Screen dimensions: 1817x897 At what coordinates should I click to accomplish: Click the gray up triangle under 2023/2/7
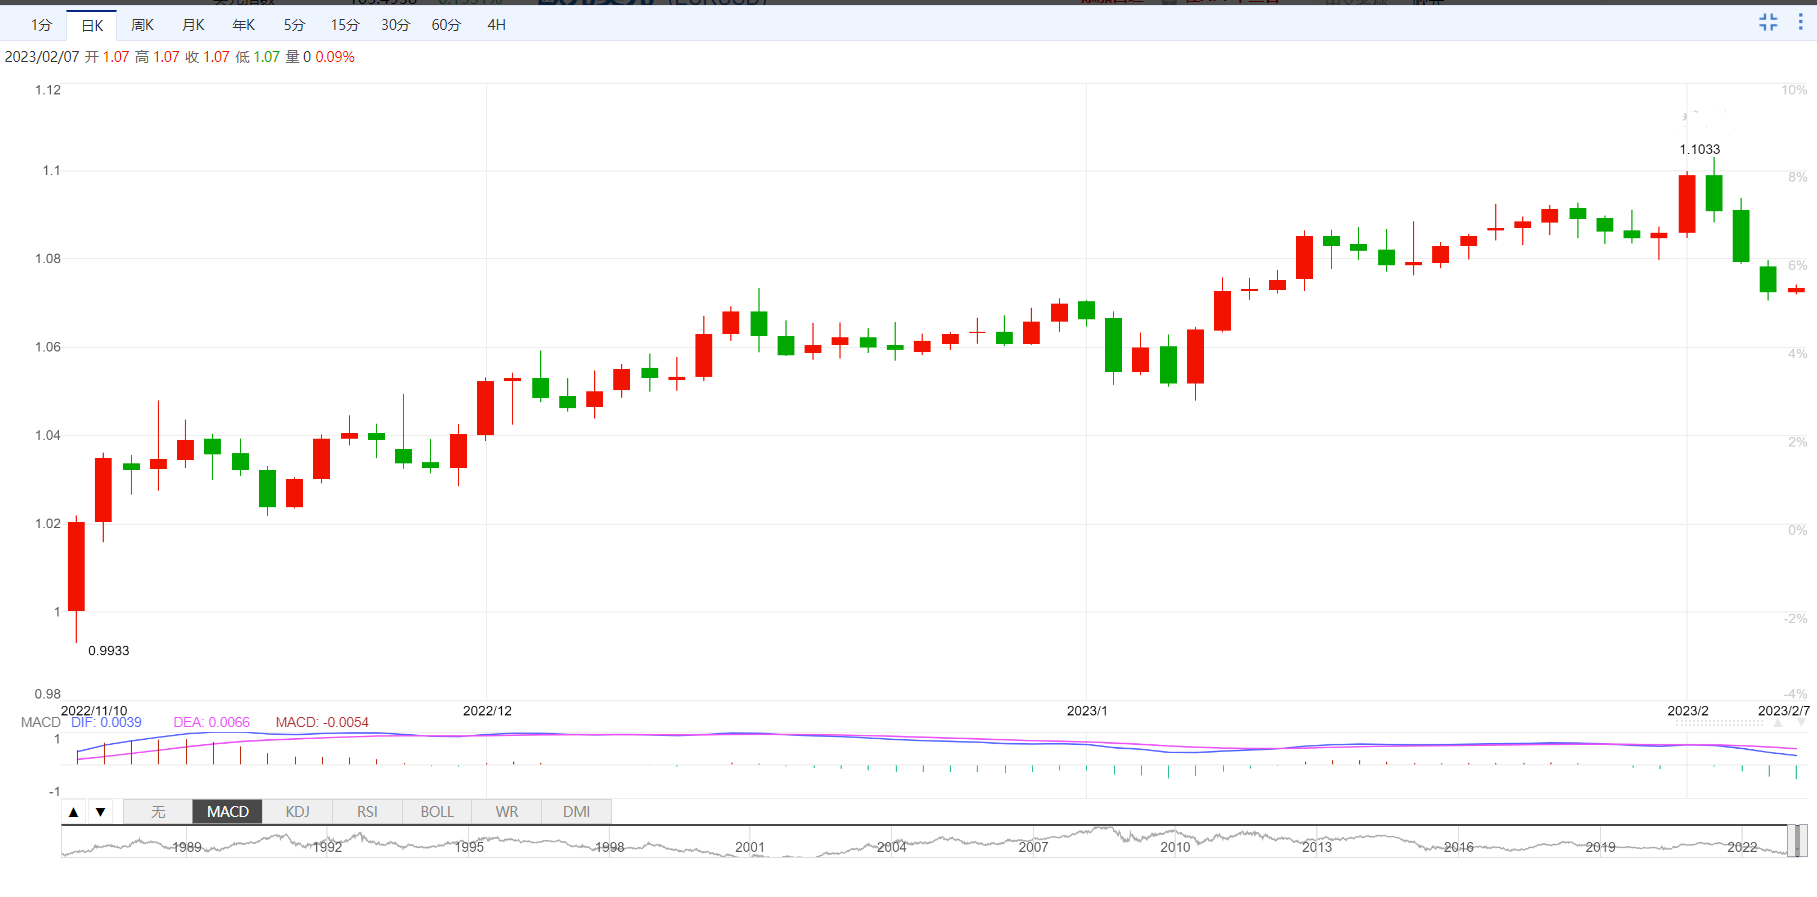[x=1777, y=722]
